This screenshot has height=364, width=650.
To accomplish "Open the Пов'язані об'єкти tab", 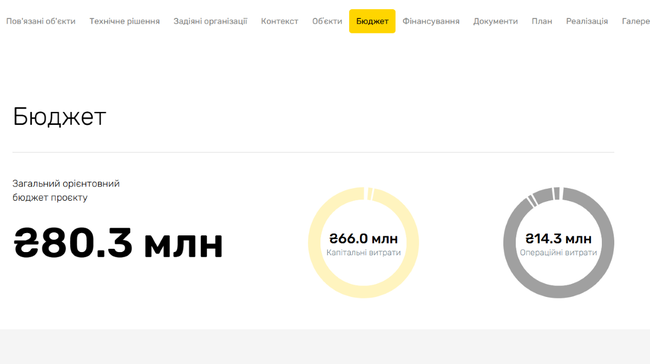I will 41,21.
